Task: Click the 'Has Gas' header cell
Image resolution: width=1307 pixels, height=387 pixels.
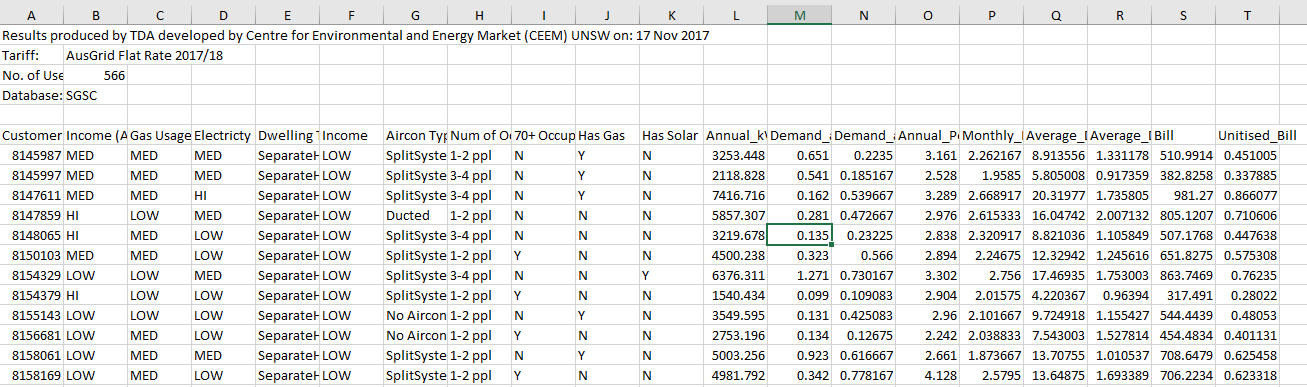Action: pyautogui.click(x=608, y=136)
